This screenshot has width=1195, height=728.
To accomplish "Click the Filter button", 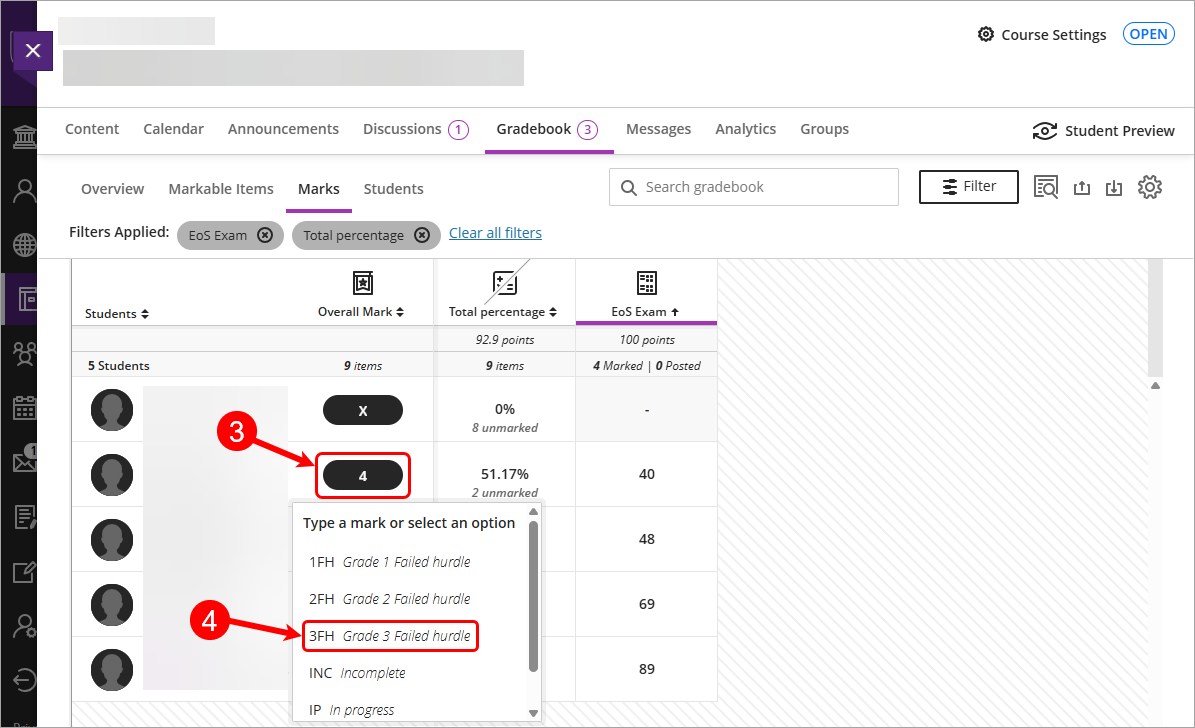I will coord(968,187).
